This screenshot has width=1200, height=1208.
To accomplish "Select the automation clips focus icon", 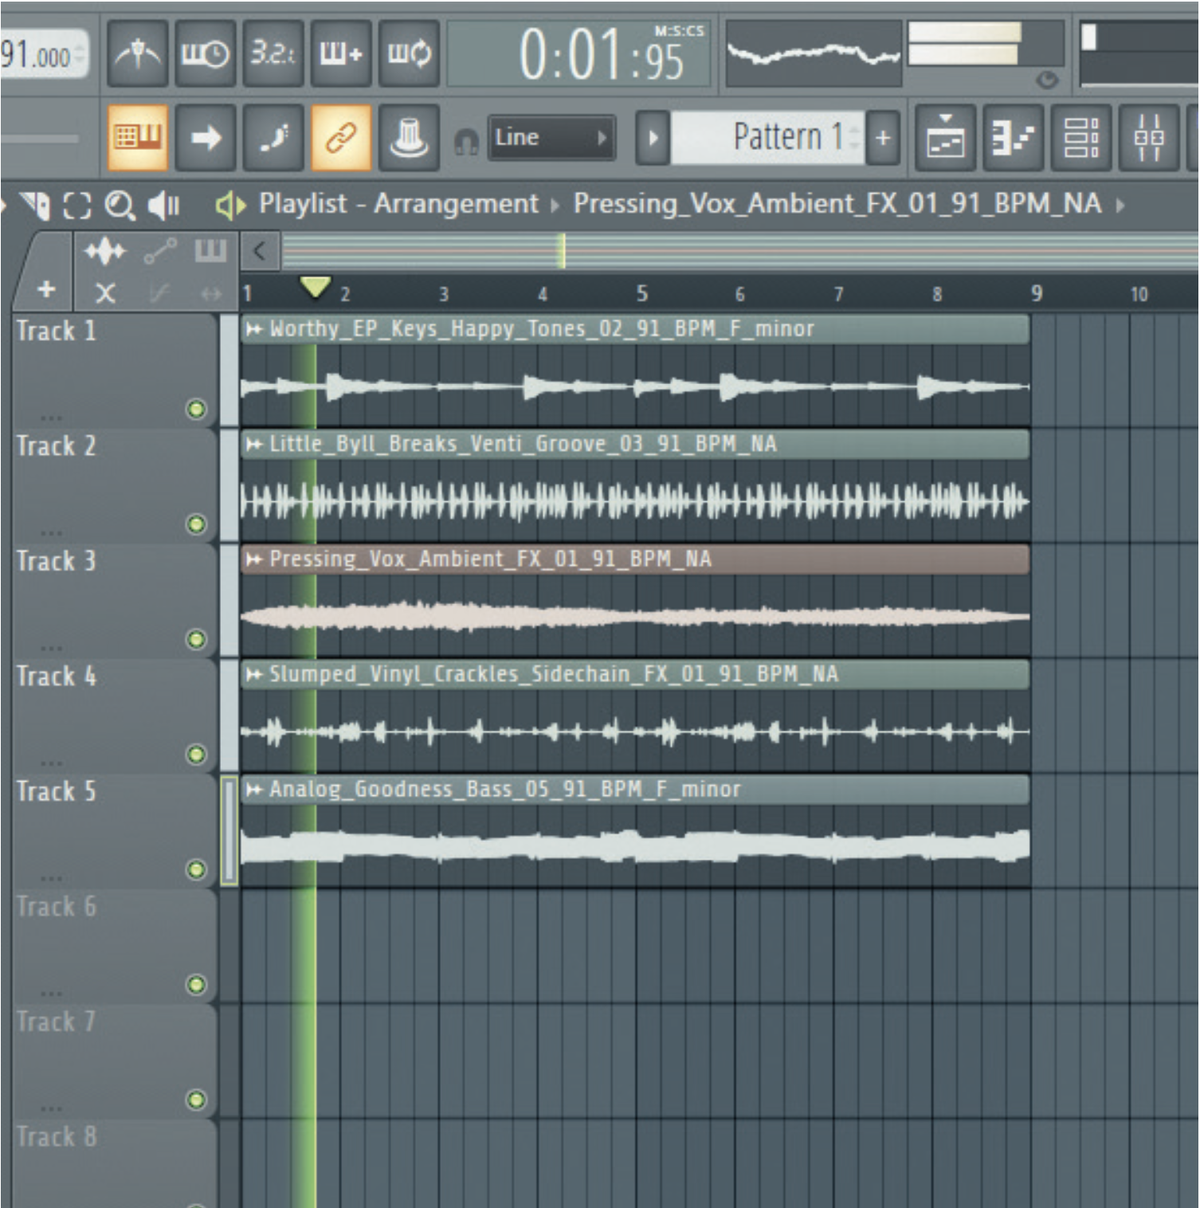I will 160,250.
